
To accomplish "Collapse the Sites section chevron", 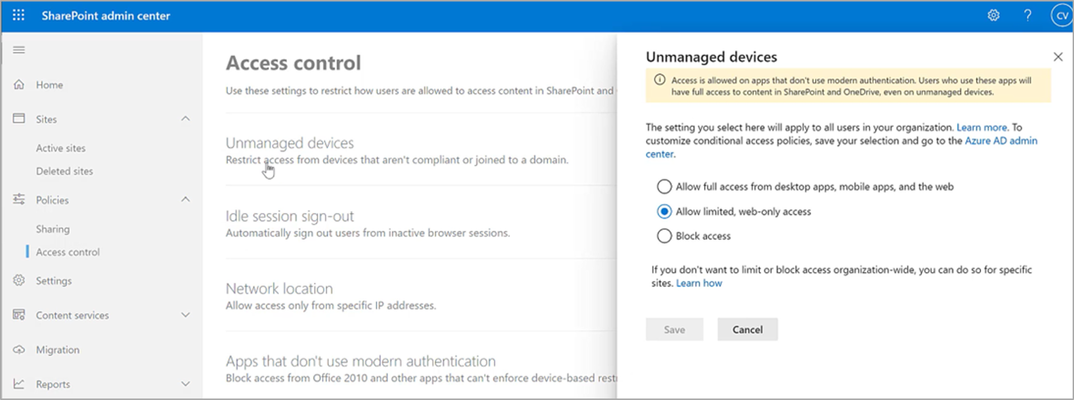I will click(185, 119).
